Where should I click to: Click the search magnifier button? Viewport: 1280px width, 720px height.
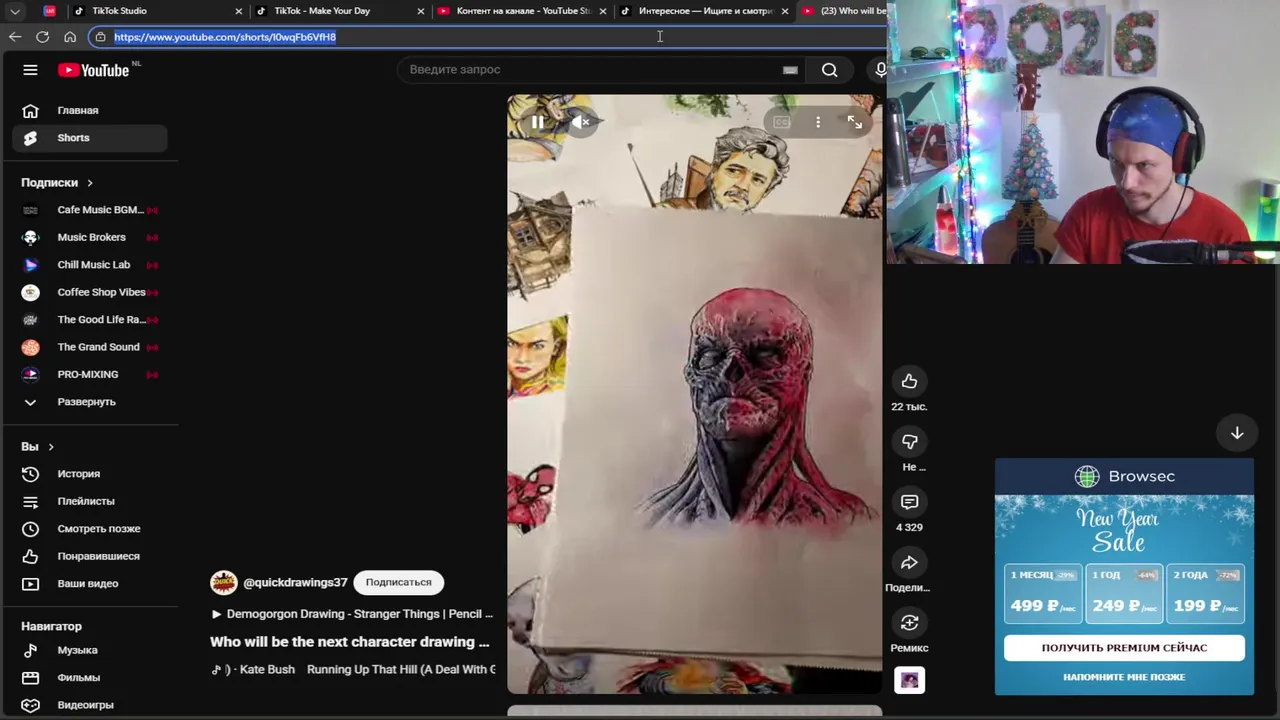pos(829,70)
